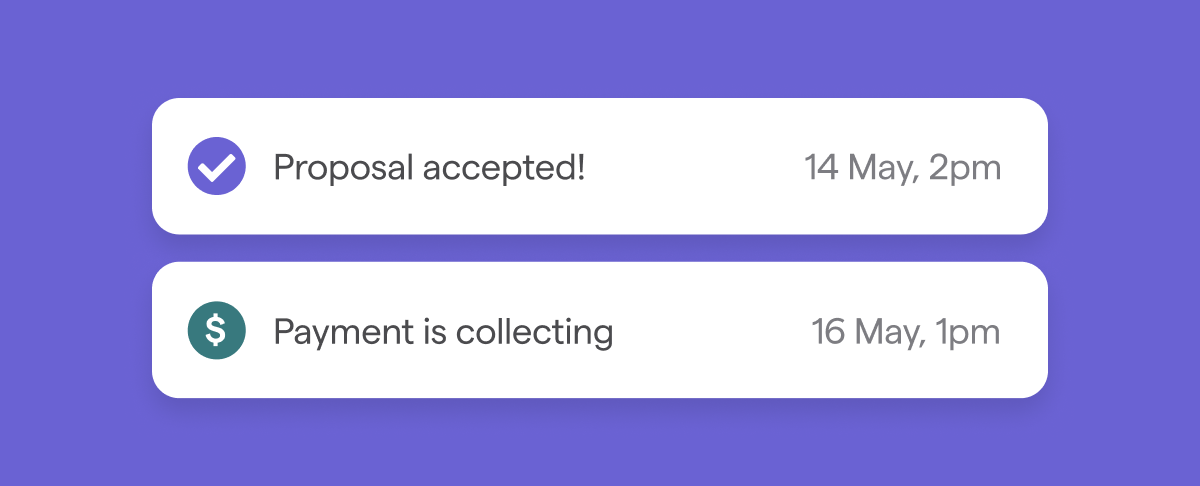Select the bottom notification's date label

pos(906,331)
